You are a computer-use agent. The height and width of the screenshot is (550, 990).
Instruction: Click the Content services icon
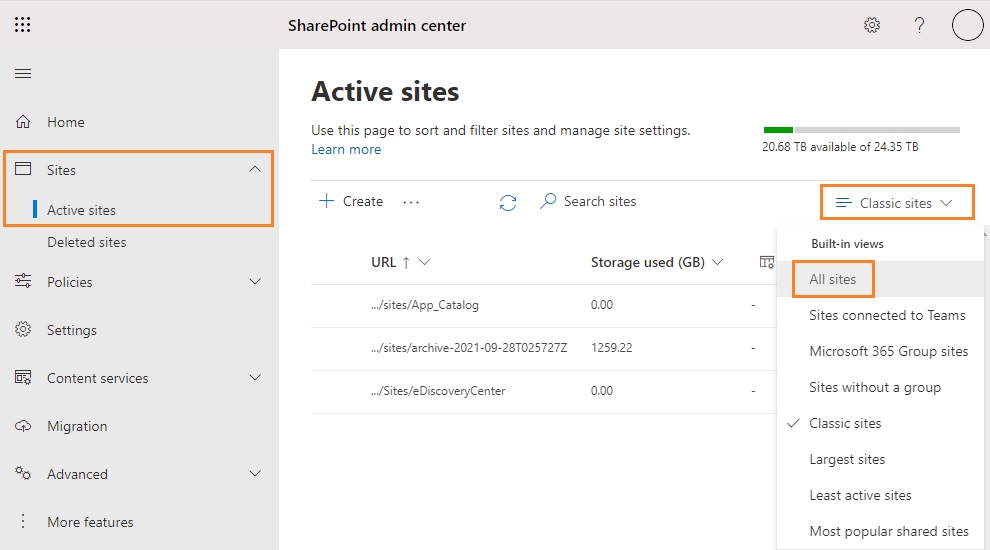pyautogui.click(x=23, y=378)
